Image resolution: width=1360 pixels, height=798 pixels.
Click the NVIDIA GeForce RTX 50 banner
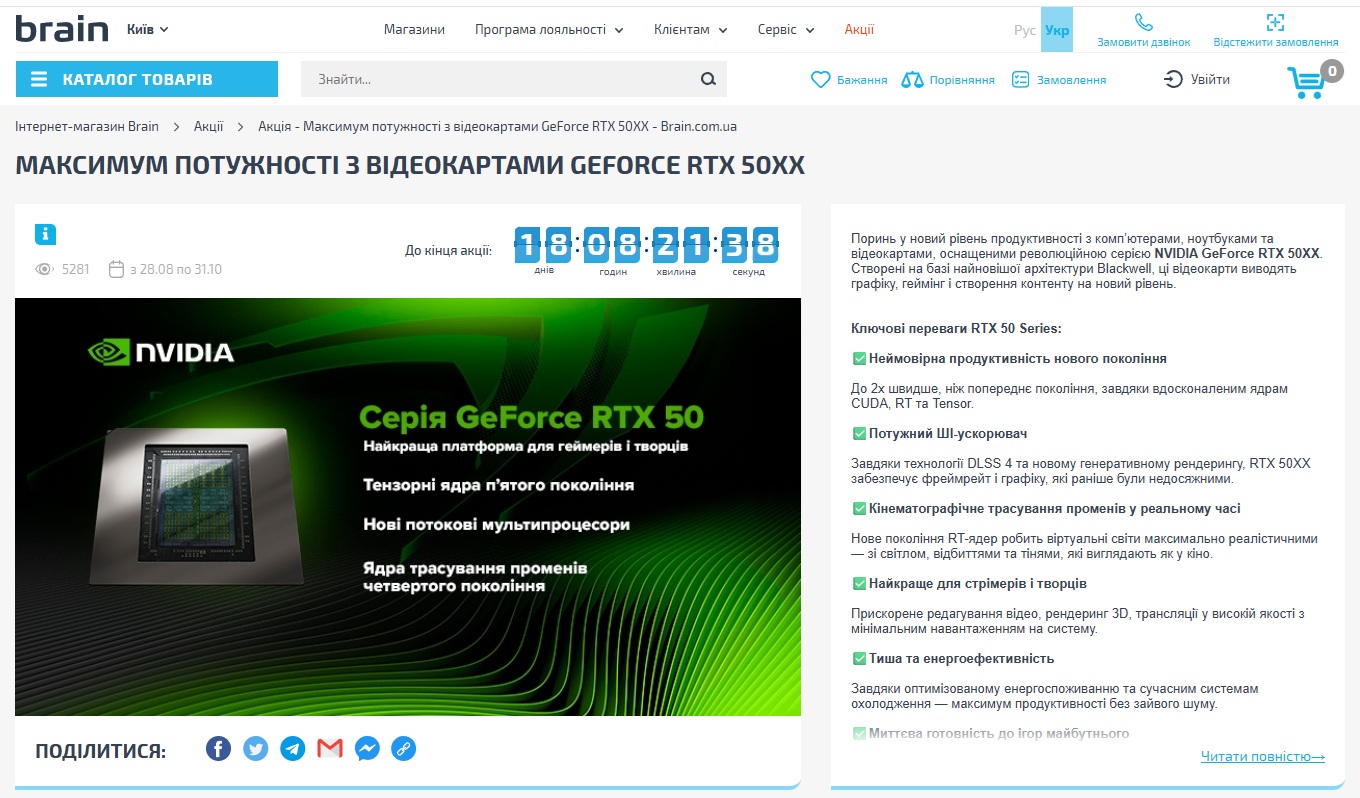(408, 506)
